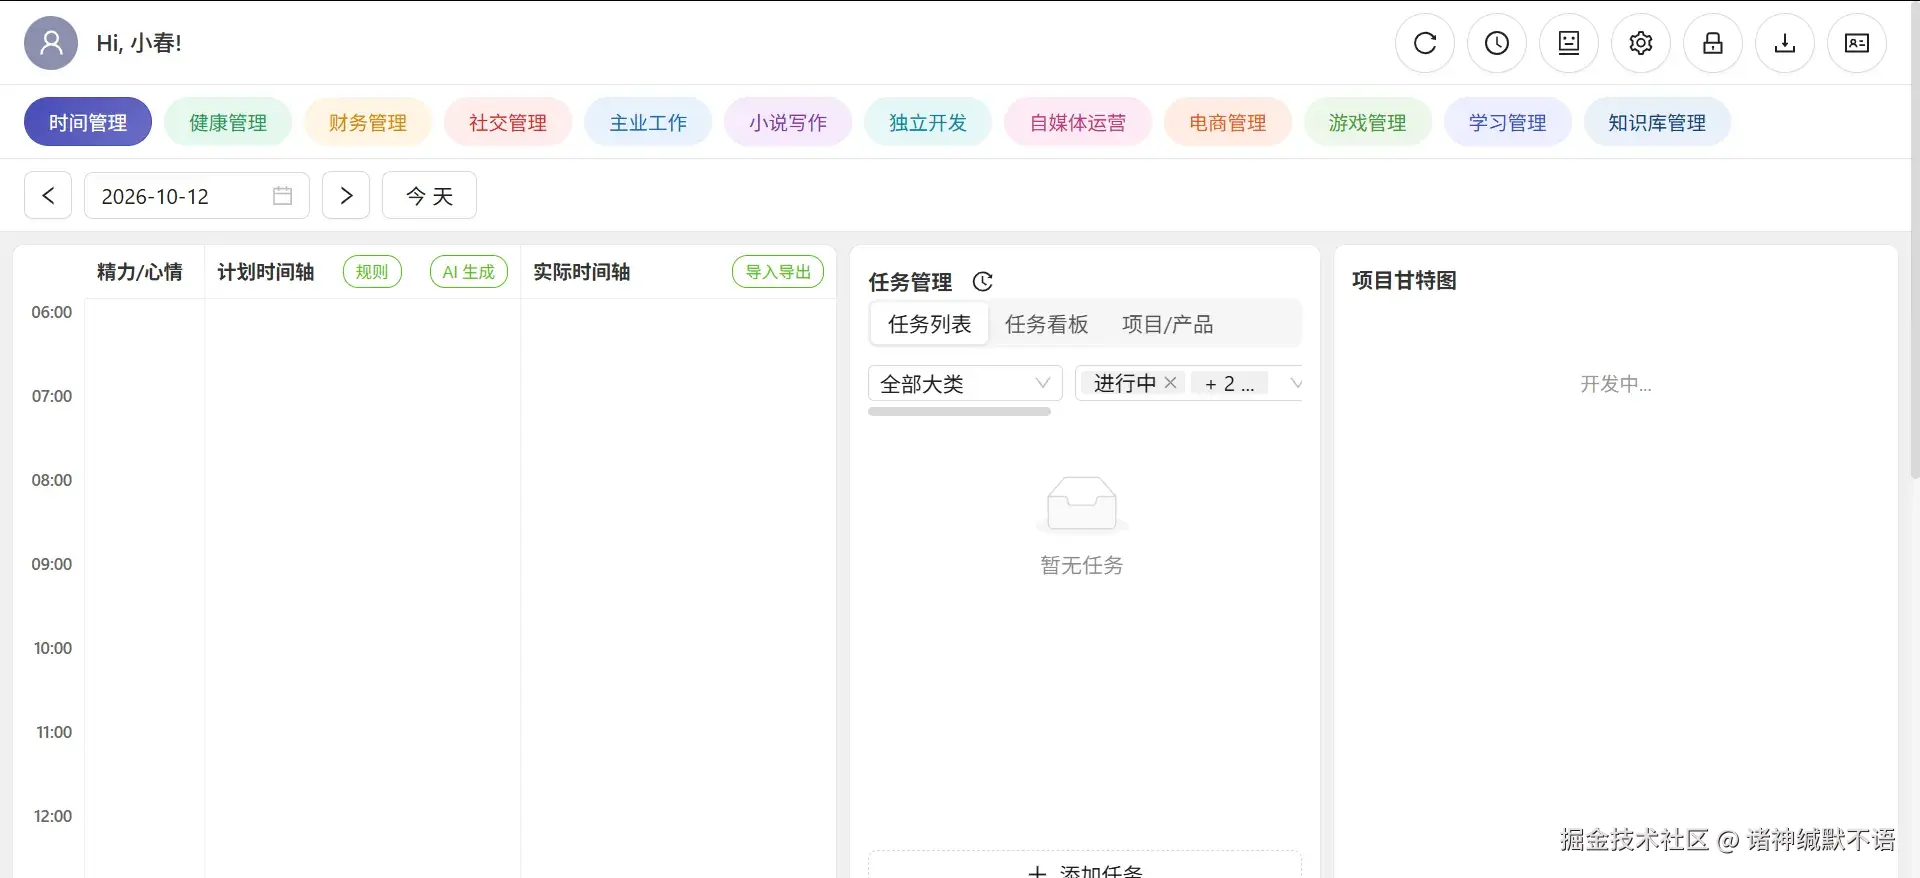Open the 游戏管理 module
Screen dimensions: 1920x878
pos(1368,122)
